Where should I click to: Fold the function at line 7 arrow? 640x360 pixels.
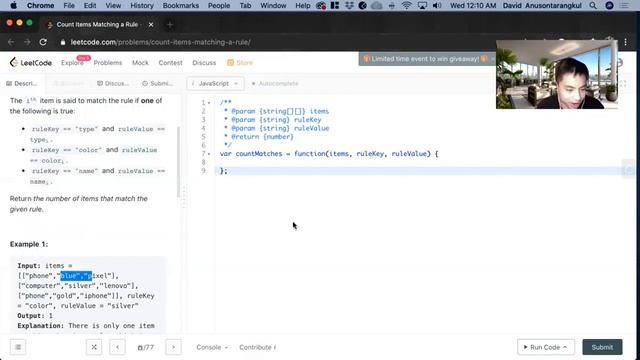(209, 154)
